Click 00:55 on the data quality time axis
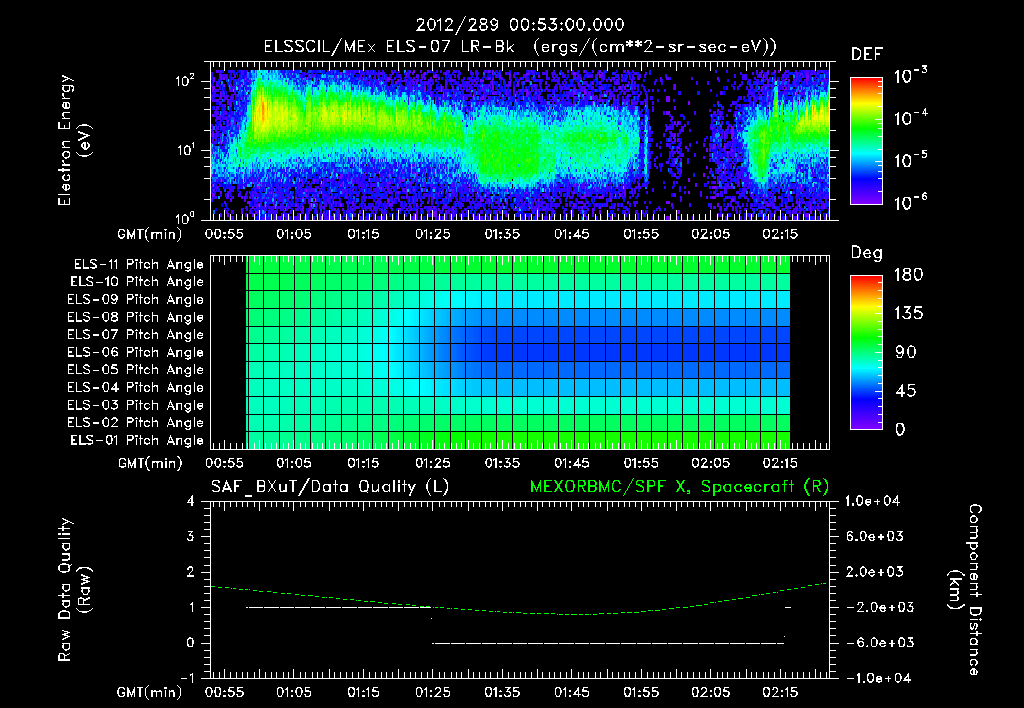The width and height of the screenshot is (1024, 708). point(224,692)
